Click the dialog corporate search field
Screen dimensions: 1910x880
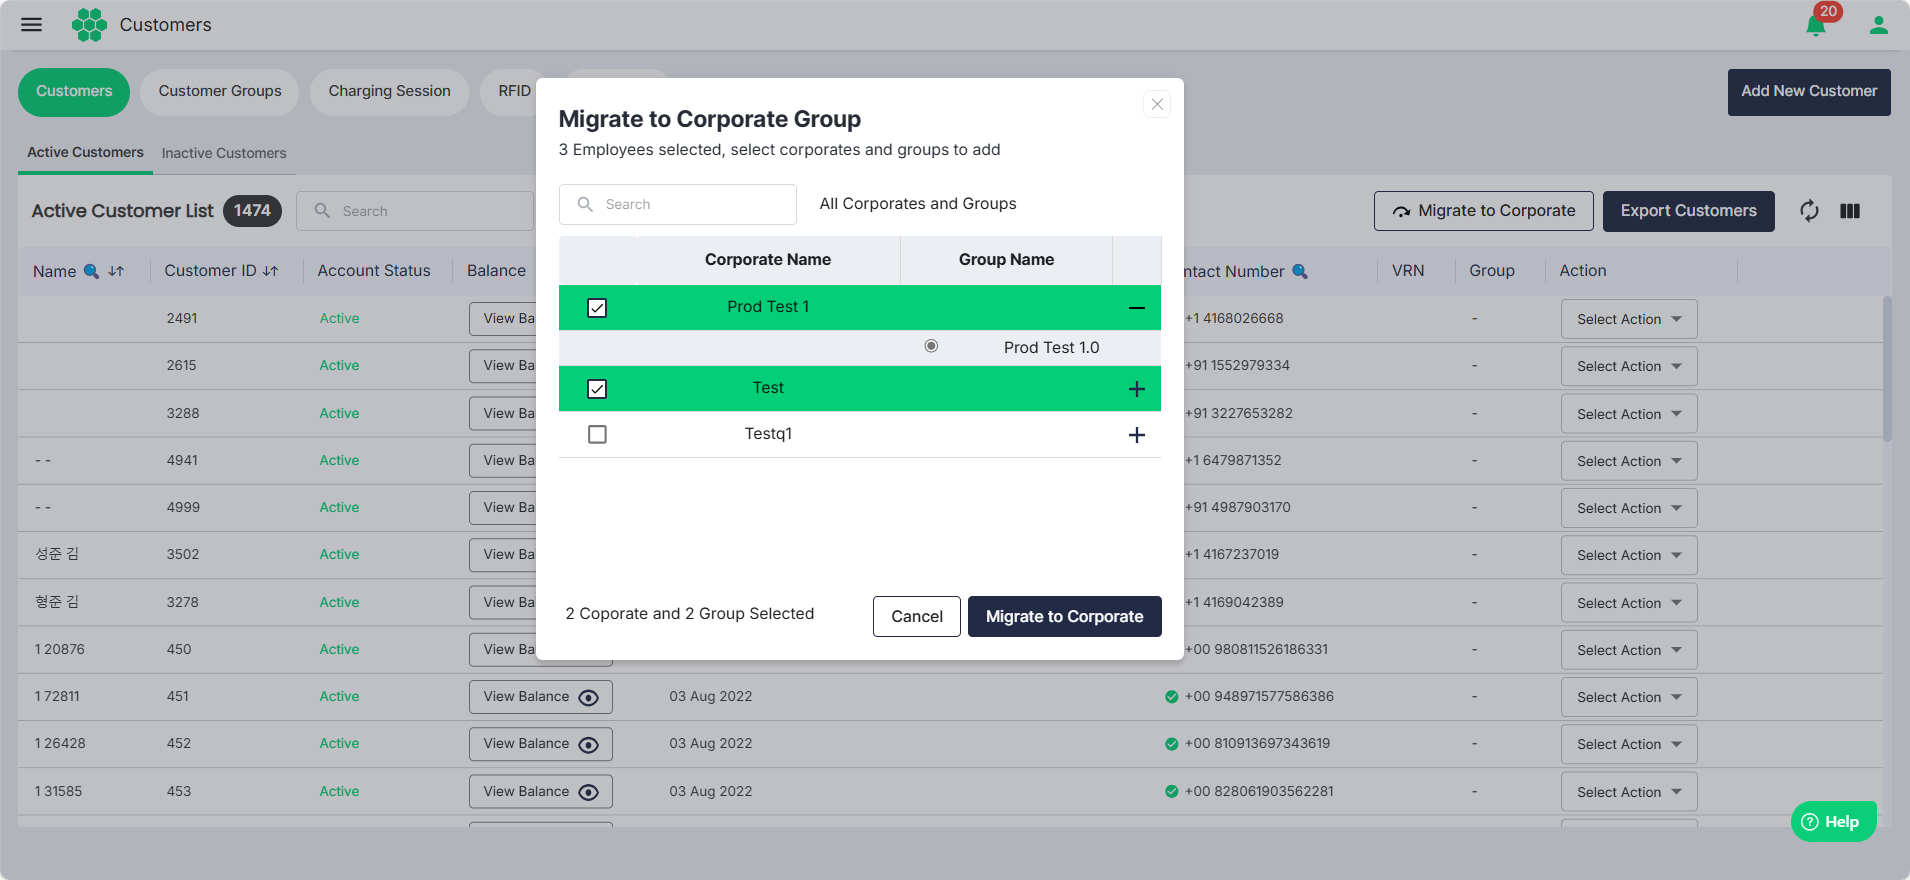[678, 204]
